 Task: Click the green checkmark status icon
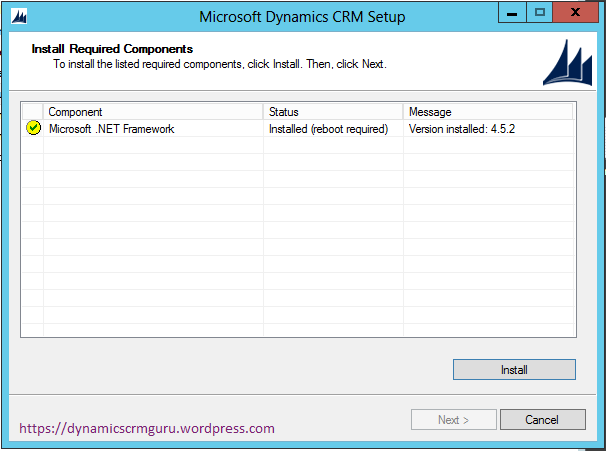(33, 129)
